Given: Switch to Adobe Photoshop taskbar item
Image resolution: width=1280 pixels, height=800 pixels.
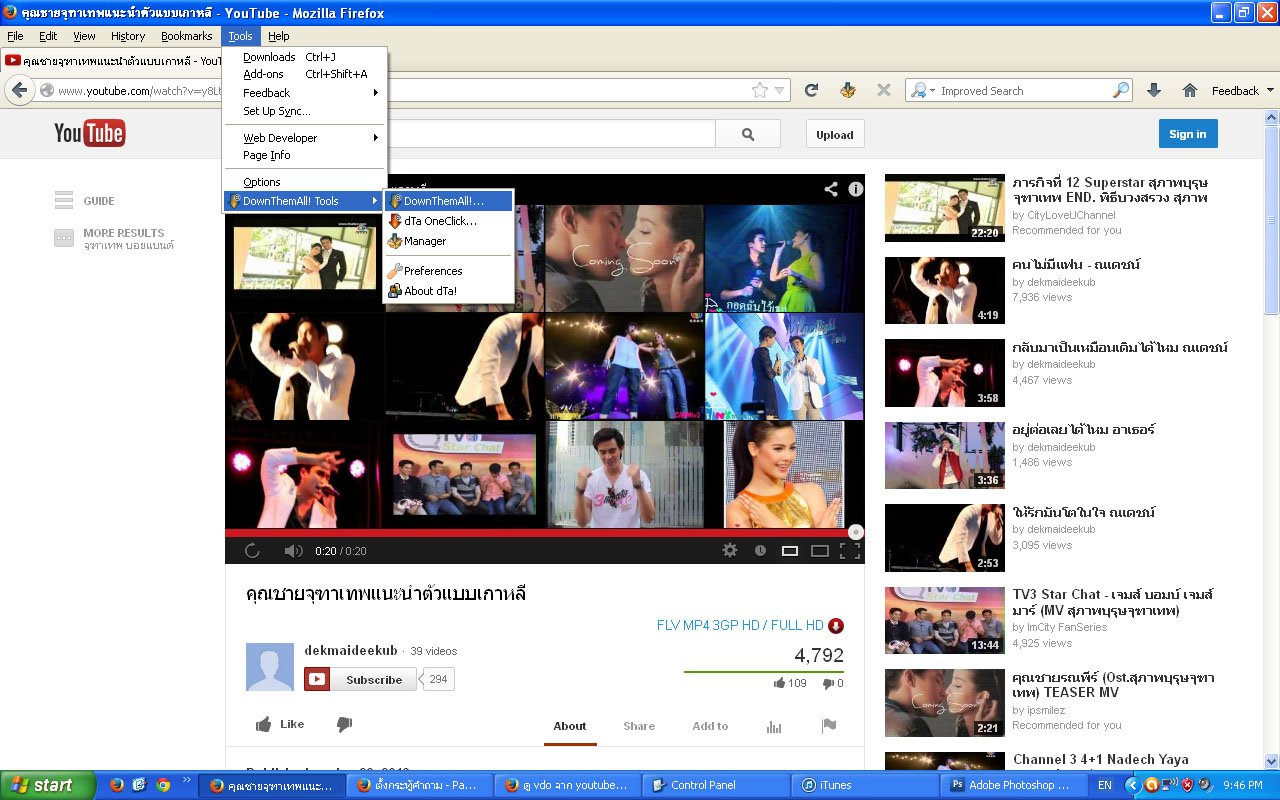Looking at the screenshot, I should pos(1013,785).
